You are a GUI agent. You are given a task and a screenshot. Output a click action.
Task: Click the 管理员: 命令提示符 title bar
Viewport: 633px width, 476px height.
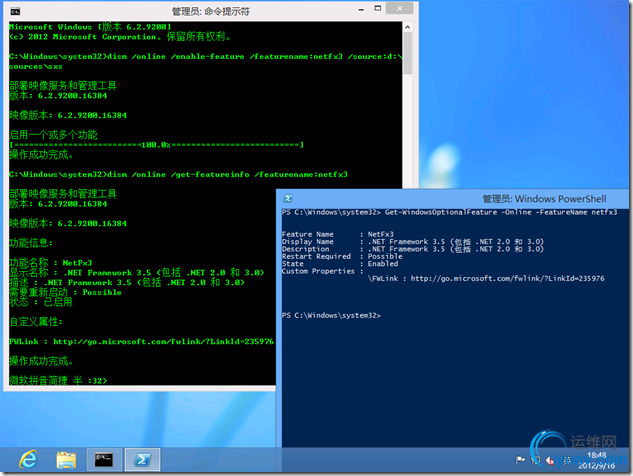pos(210,11)
